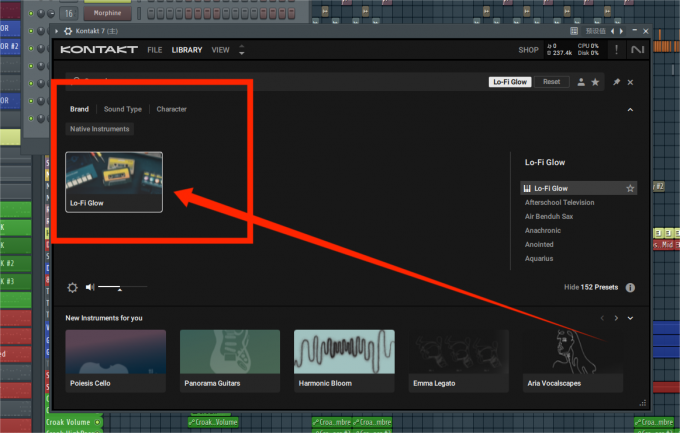Click the exclamation notification icon
Viewport: 680px width, 433px height.
pyautogui.click(x=616, y=49)
